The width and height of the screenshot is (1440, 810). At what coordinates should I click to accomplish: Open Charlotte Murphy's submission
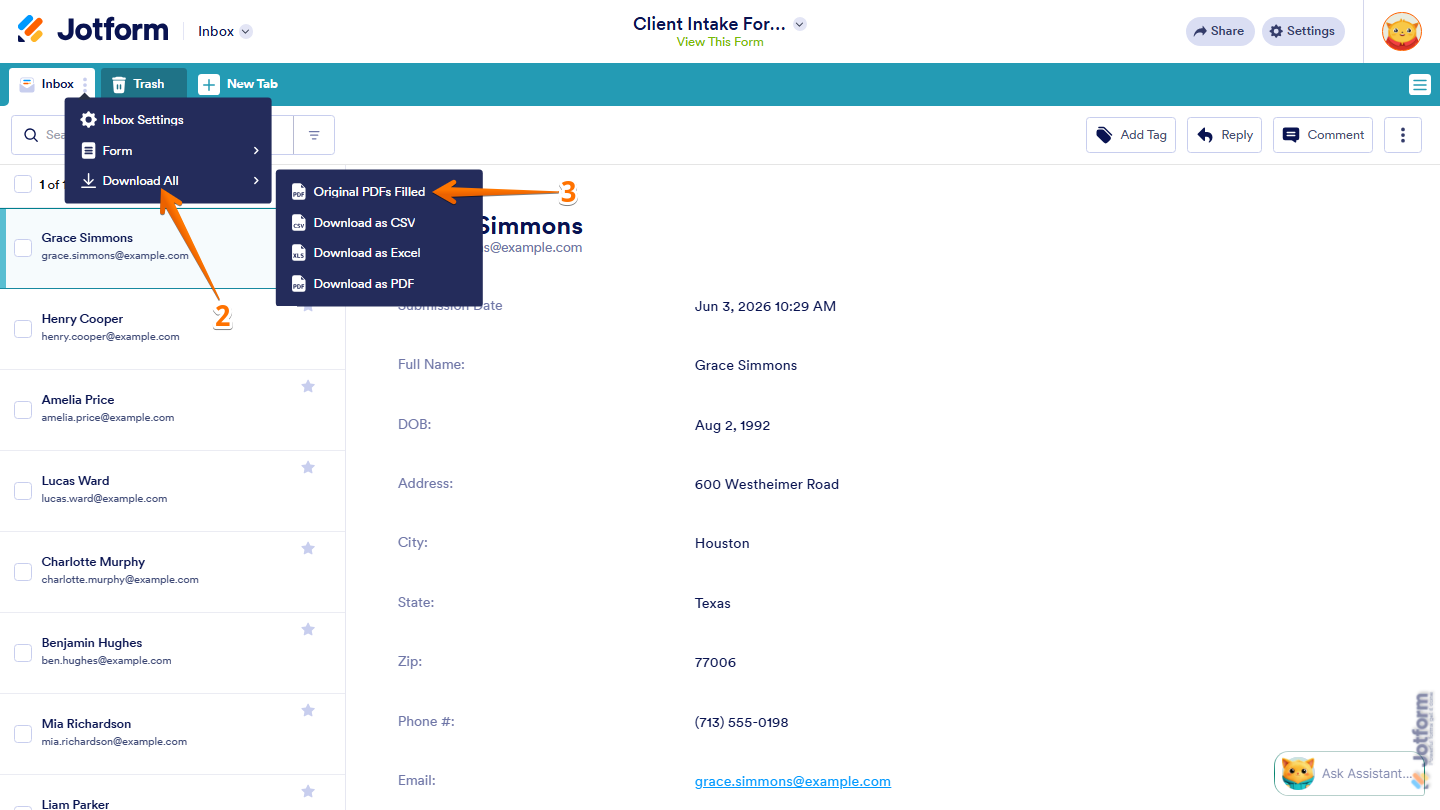coord(172,572)
